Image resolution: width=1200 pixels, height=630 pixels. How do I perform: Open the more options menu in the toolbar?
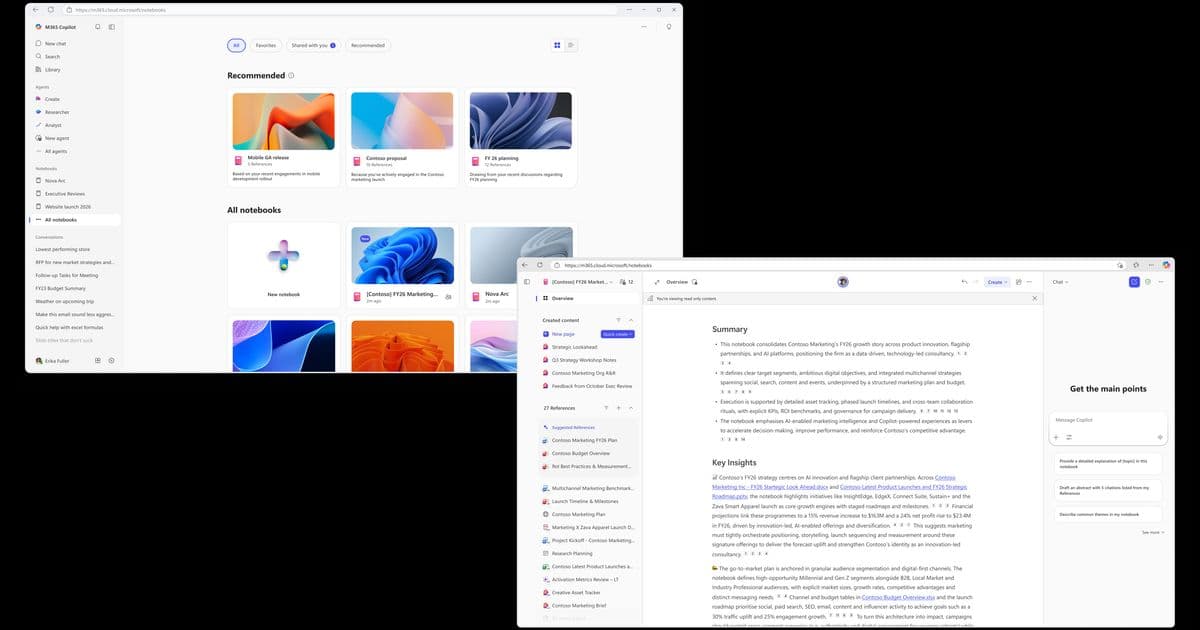(1029, 282)
